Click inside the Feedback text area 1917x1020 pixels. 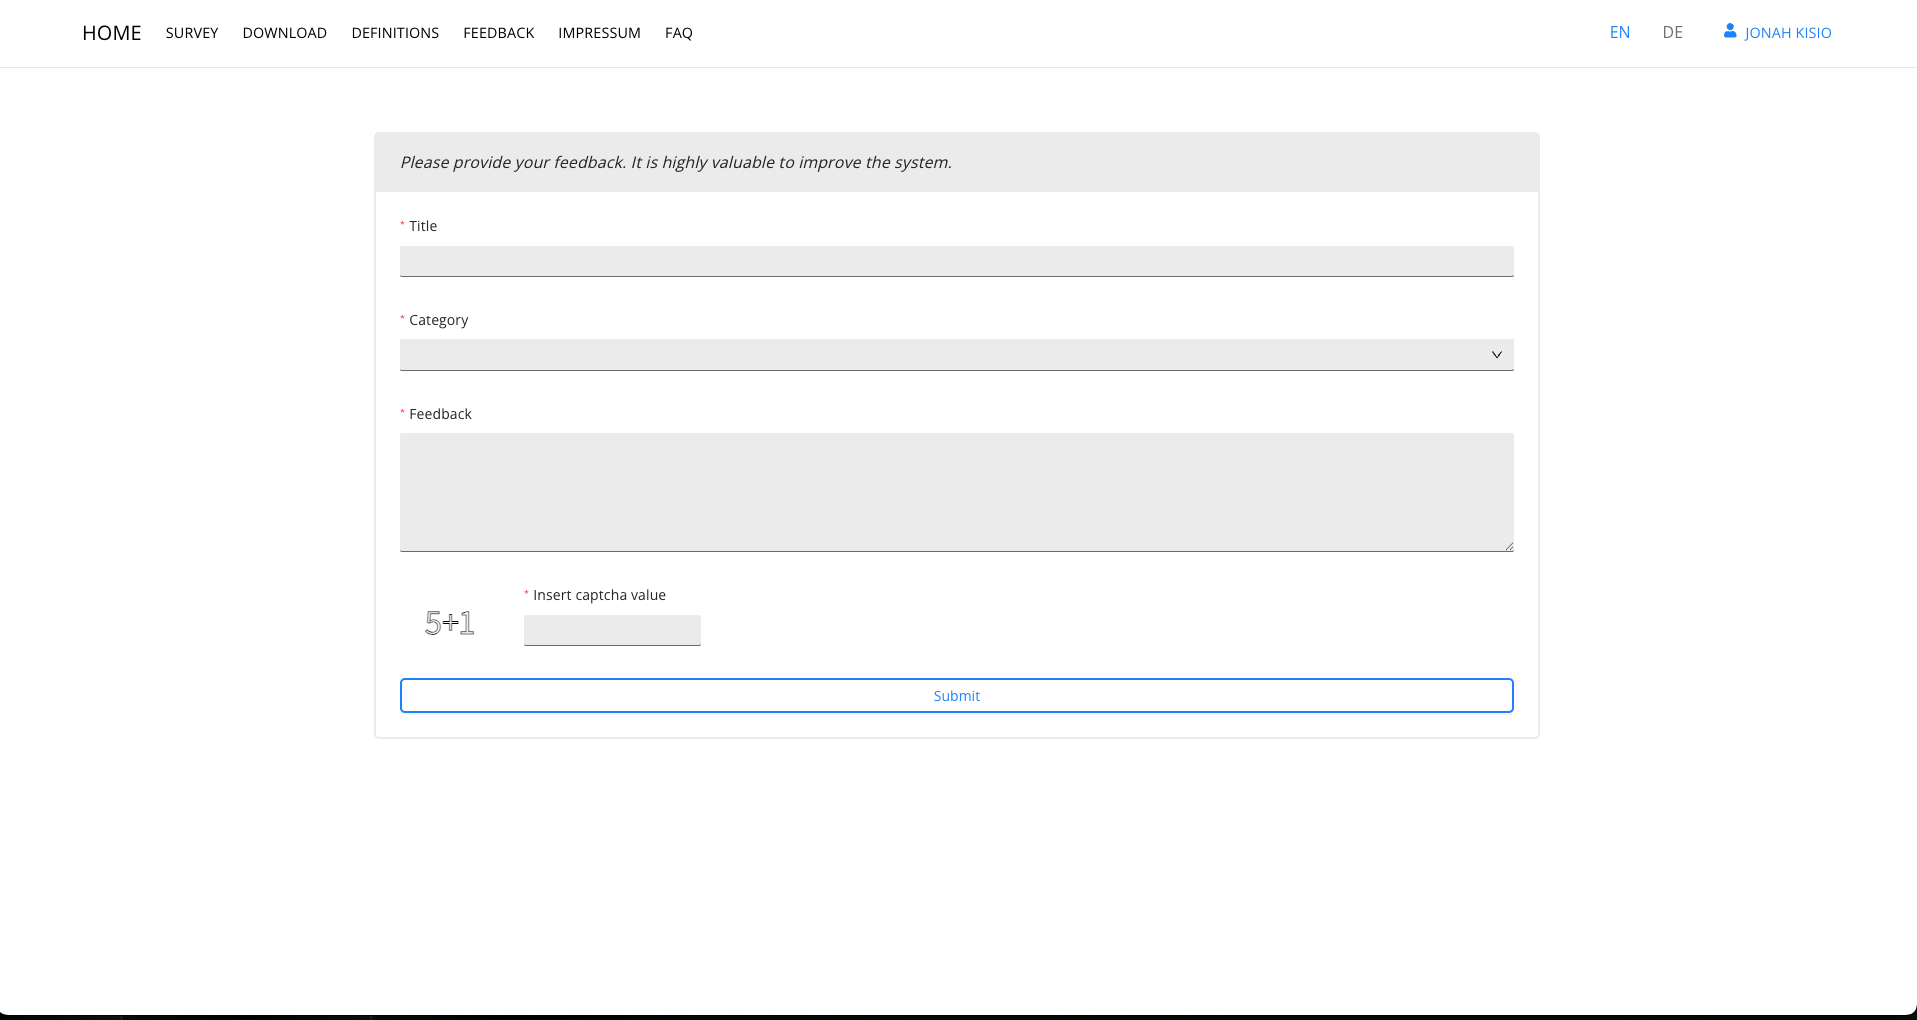pos(956,491)
